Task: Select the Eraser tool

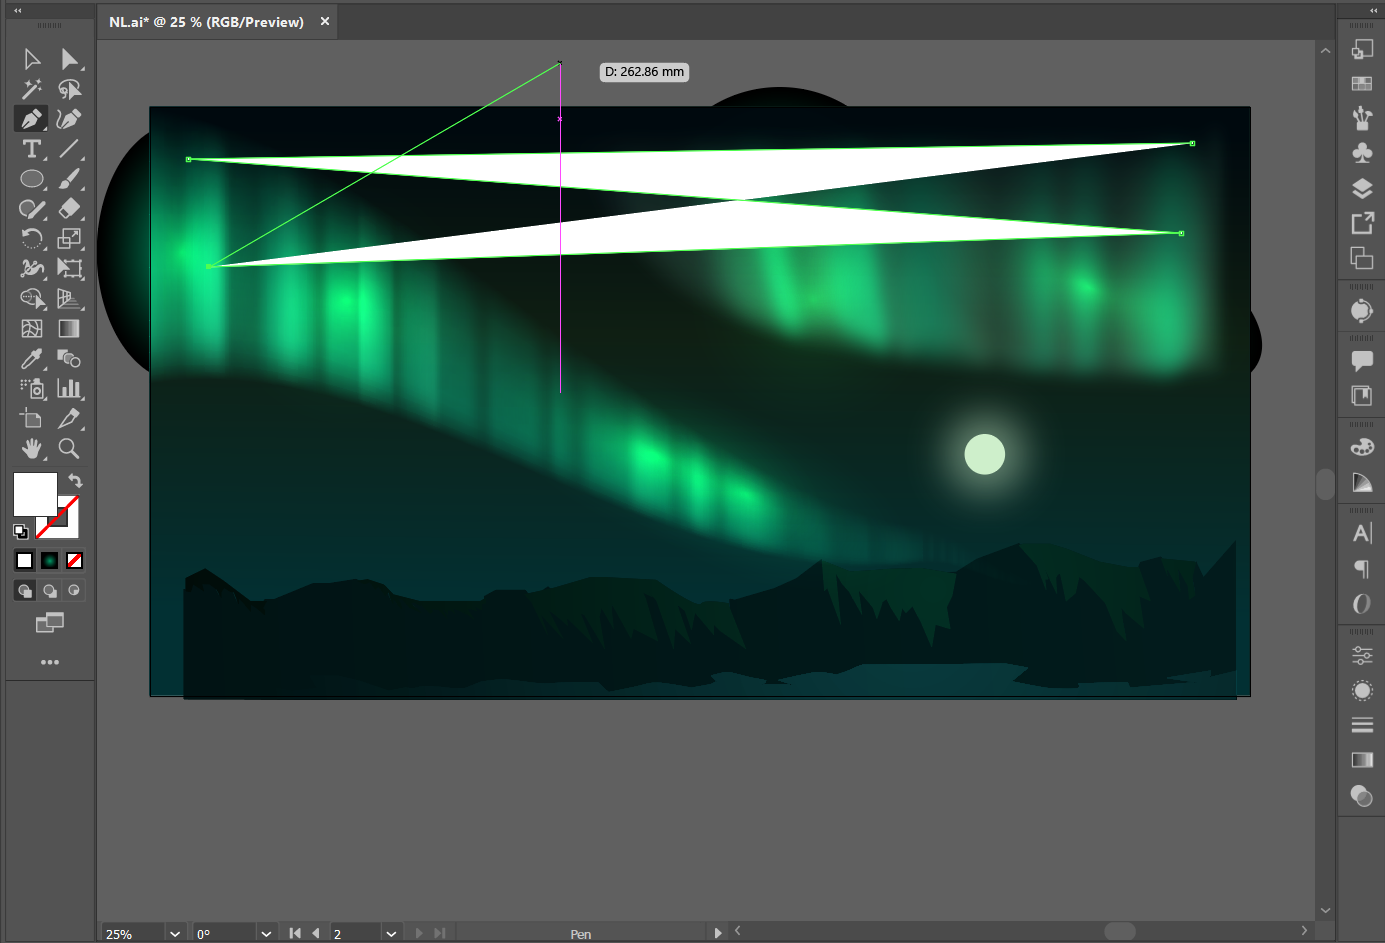Action: point(69,209)
